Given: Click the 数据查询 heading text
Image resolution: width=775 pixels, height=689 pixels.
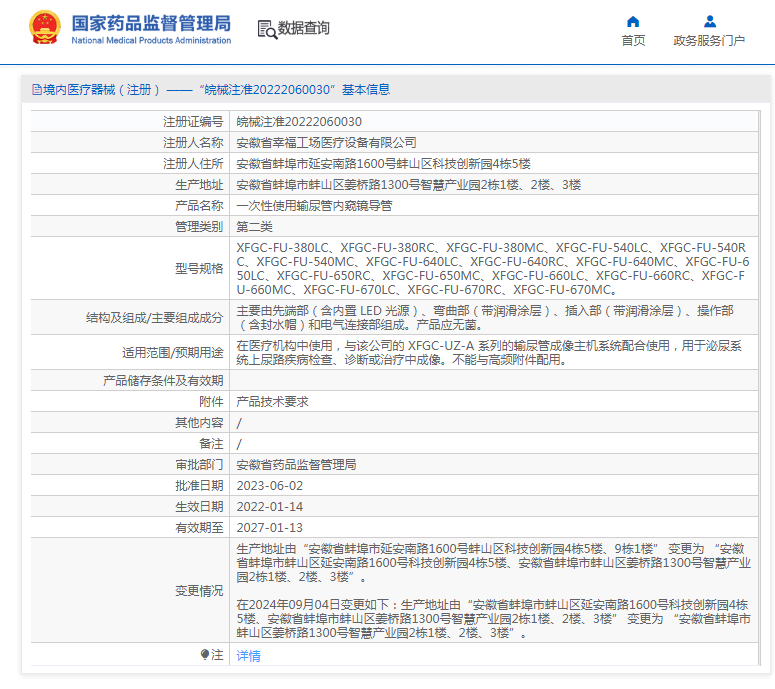Looking at the screenshot, I should click(303, 28).
